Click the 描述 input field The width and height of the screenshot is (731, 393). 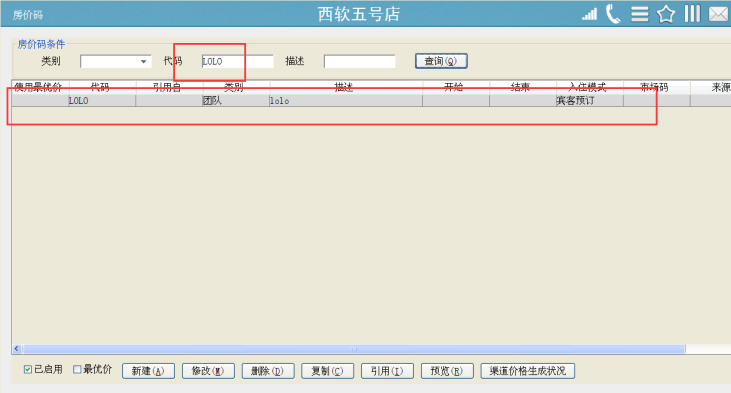tap(359, 62)
